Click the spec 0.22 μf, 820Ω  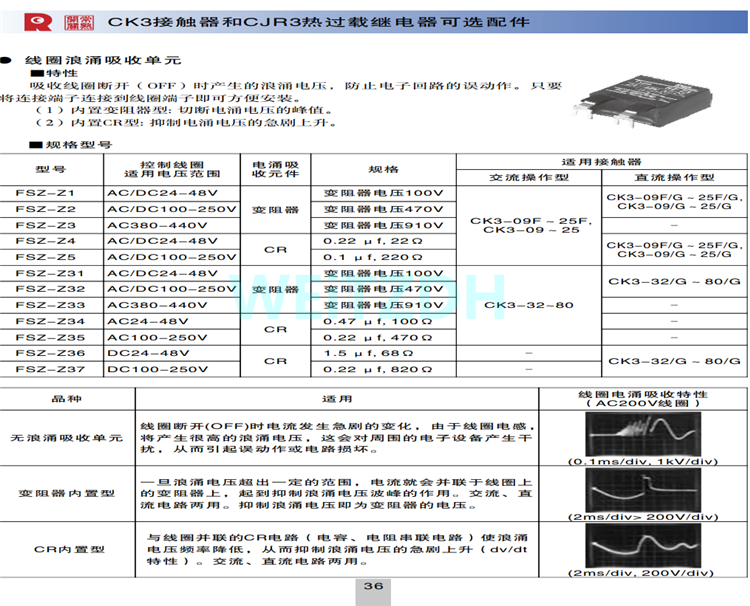pos(378,369)
